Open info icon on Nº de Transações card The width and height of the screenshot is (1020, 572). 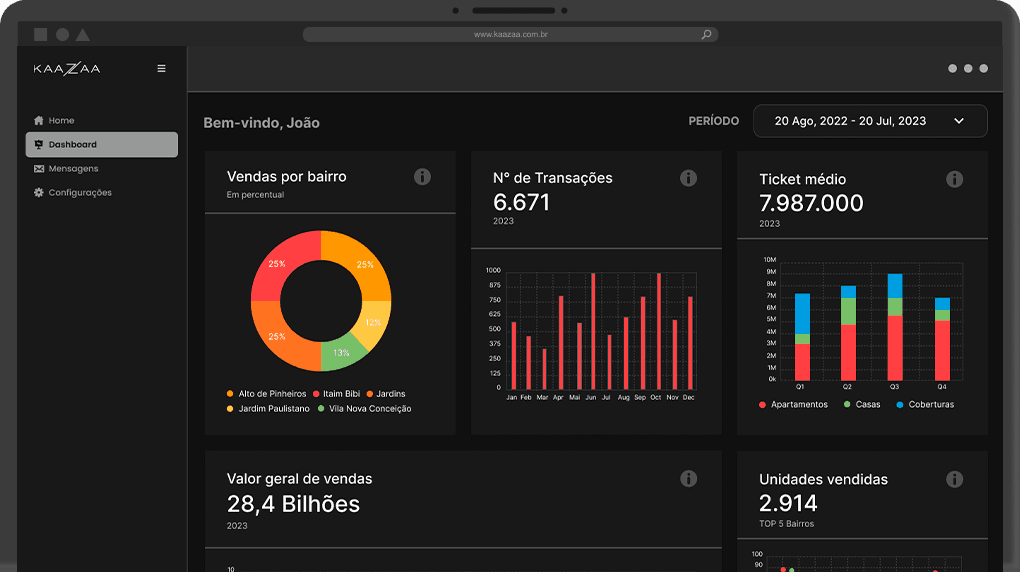pyautogui.click(x=688, y=178)
